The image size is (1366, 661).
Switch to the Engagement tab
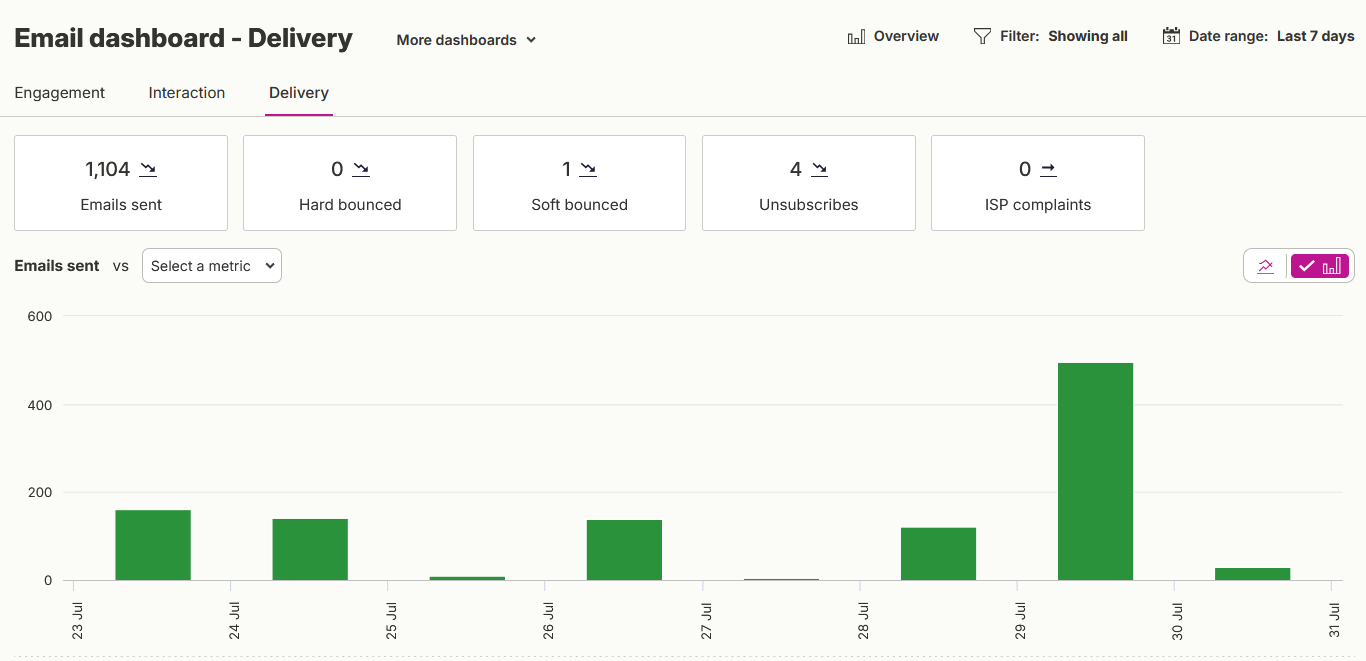click(x=60, y=93)
